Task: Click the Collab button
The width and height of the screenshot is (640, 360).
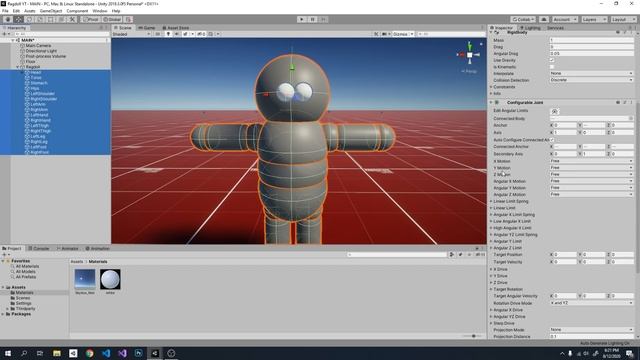Action: click(523, 19)
